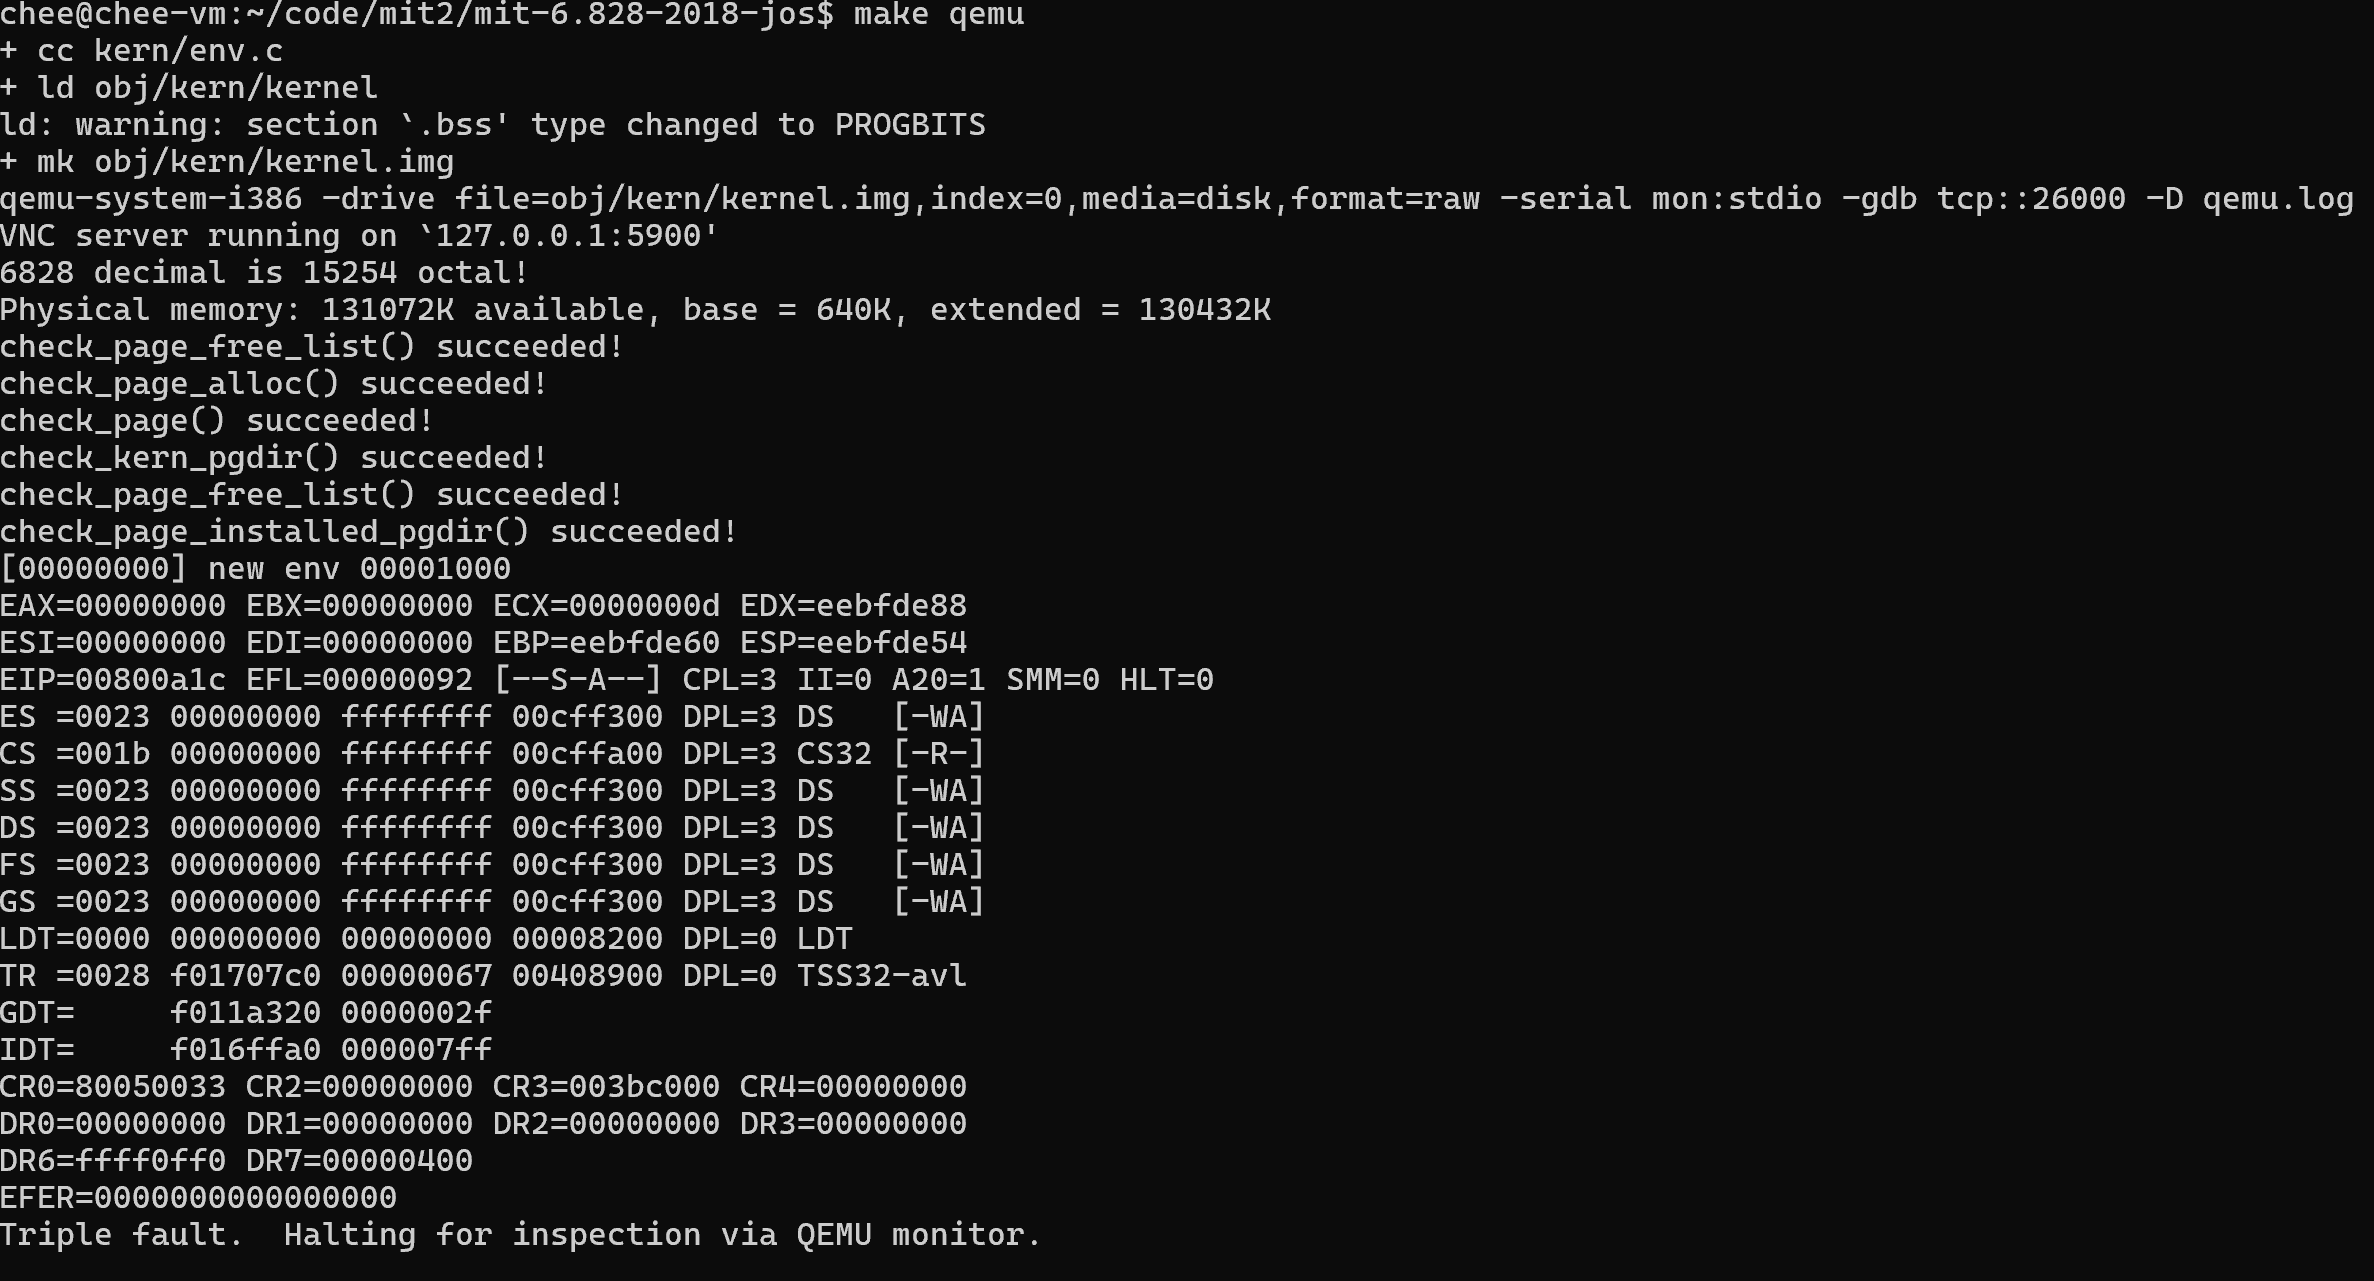Click the 'check_page_installed_pgdir() succeeded!' line

369,532
